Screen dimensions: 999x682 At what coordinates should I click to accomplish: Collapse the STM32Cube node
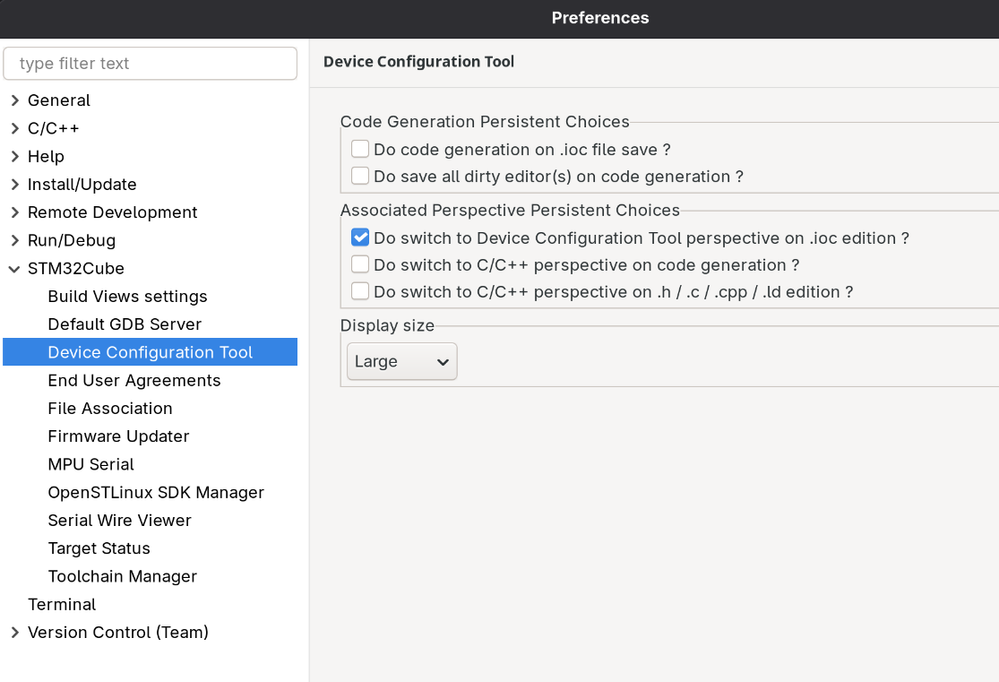15,268
